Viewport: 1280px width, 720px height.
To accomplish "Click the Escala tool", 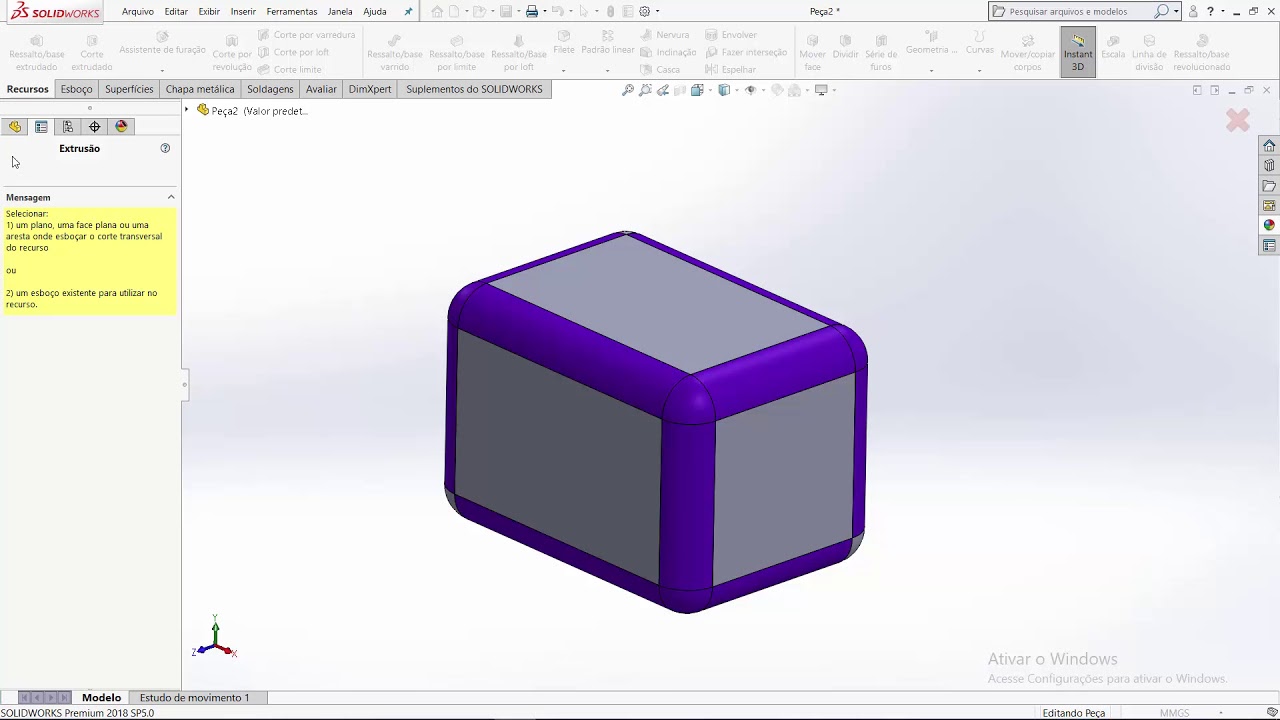I will [x=1113, y=46].
